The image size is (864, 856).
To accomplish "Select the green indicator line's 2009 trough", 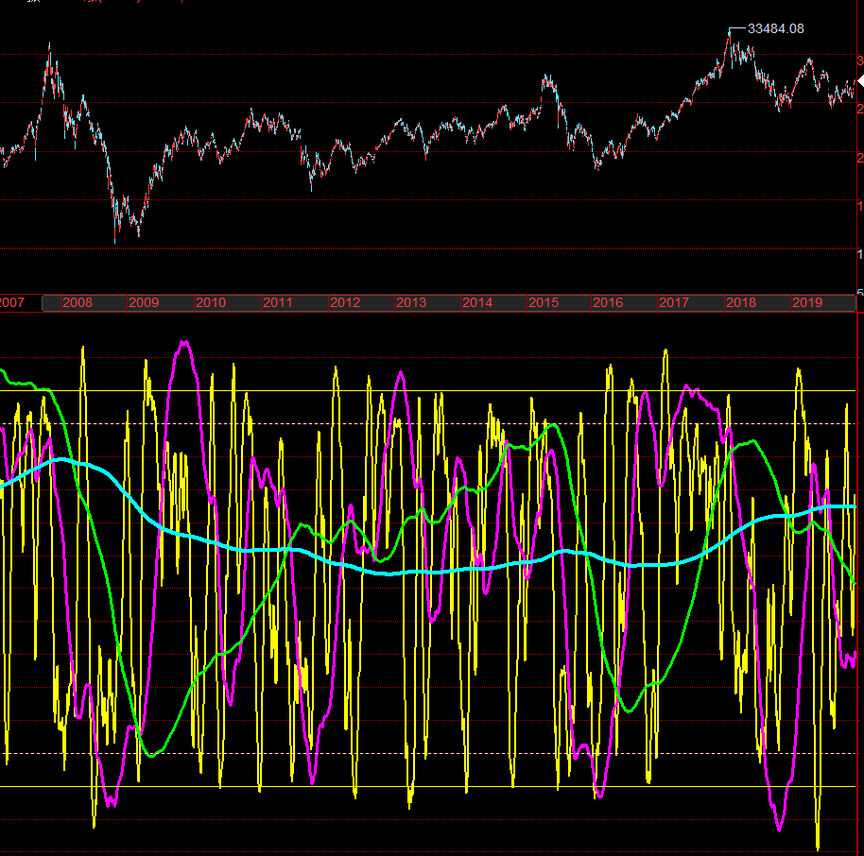I will [151, 755].
